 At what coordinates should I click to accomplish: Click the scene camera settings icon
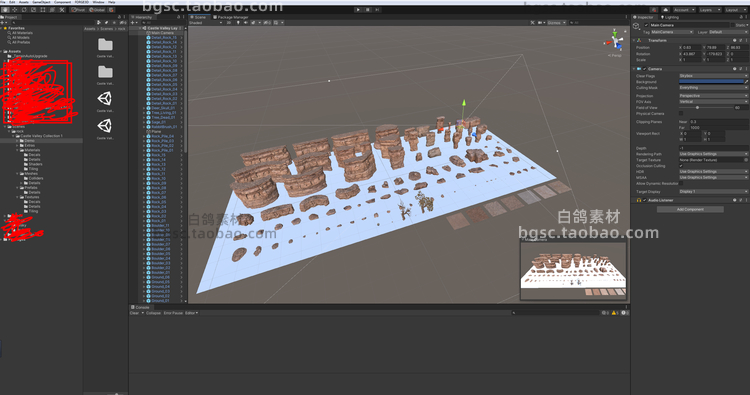(540, 22)
